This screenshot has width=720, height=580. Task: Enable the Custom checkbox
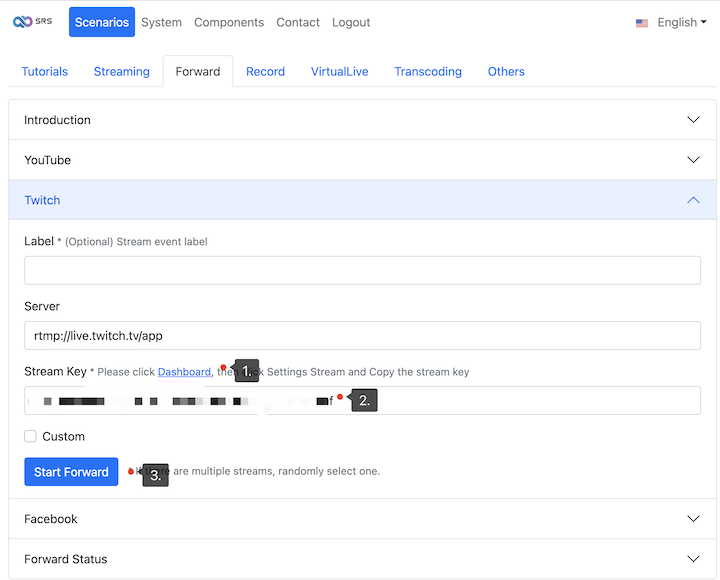coord(30,436)
